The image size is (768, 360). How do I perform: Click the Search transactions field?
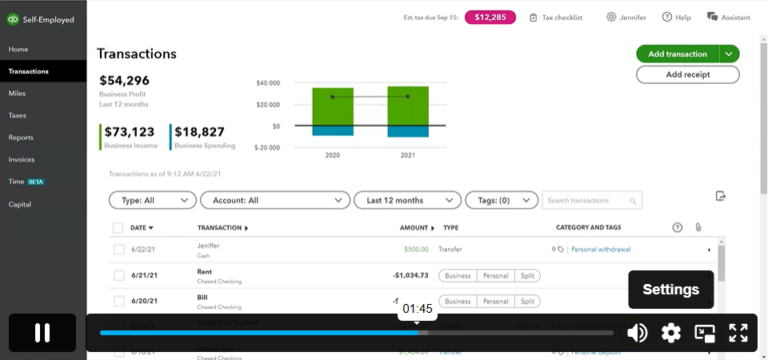point(592,200)
